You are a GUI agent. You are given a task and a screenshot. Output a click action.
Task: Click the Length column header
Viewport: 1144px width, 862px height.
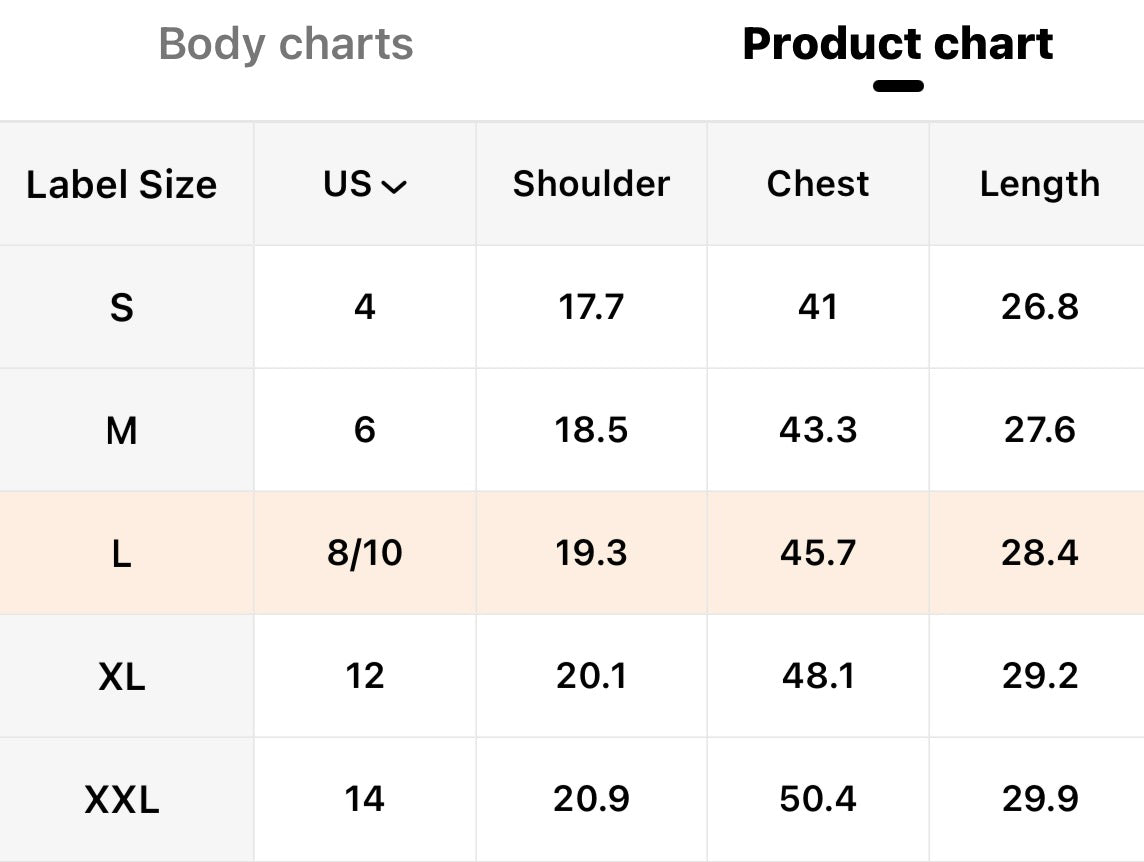pos(1040,185)
